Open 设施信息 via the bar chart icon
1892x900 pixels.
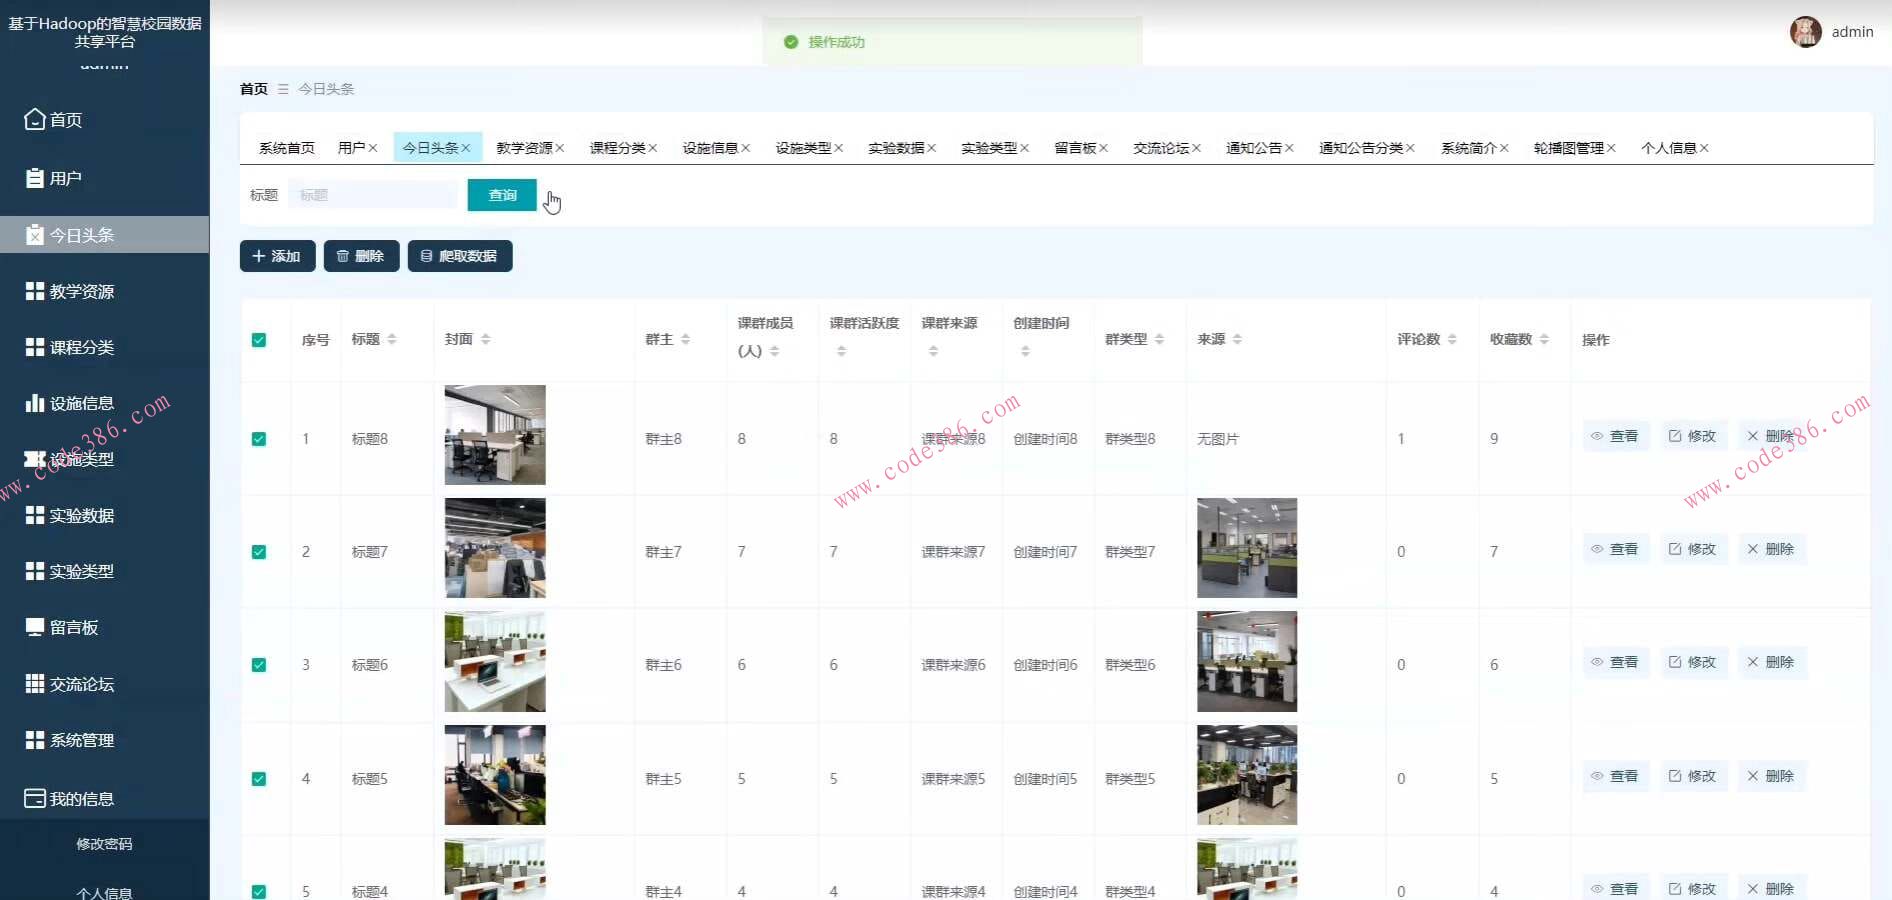coord(82,403)
